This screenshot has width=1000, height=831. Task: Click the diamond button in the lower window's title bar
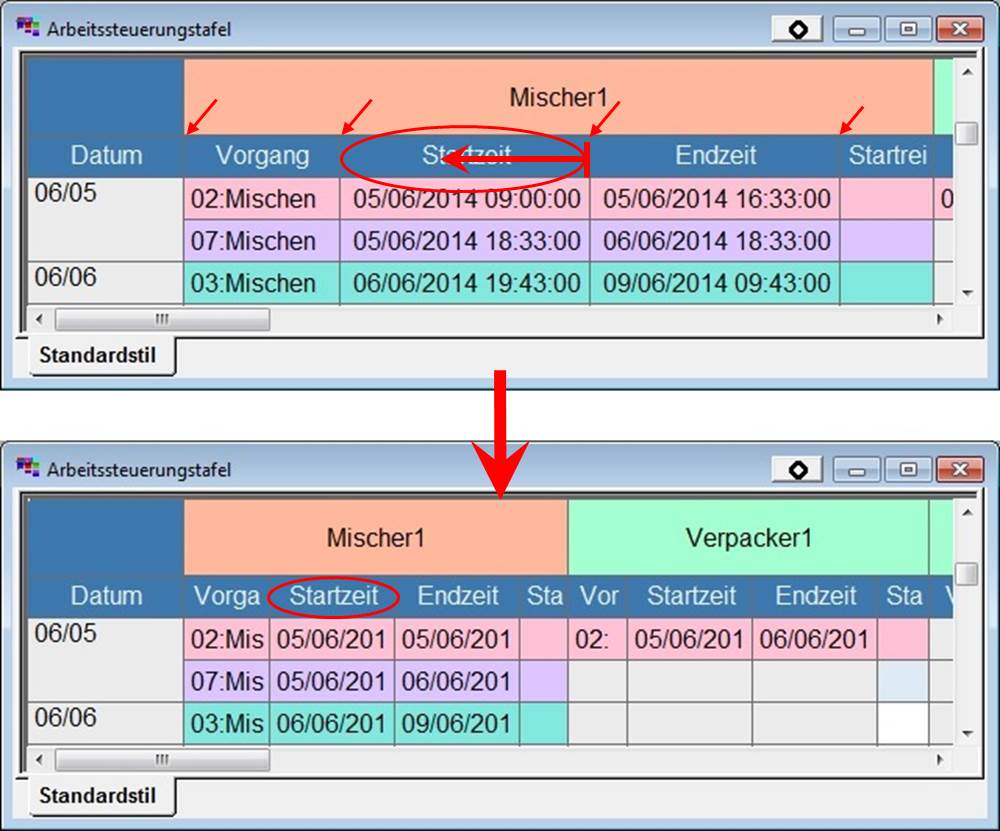click(798, 469)
